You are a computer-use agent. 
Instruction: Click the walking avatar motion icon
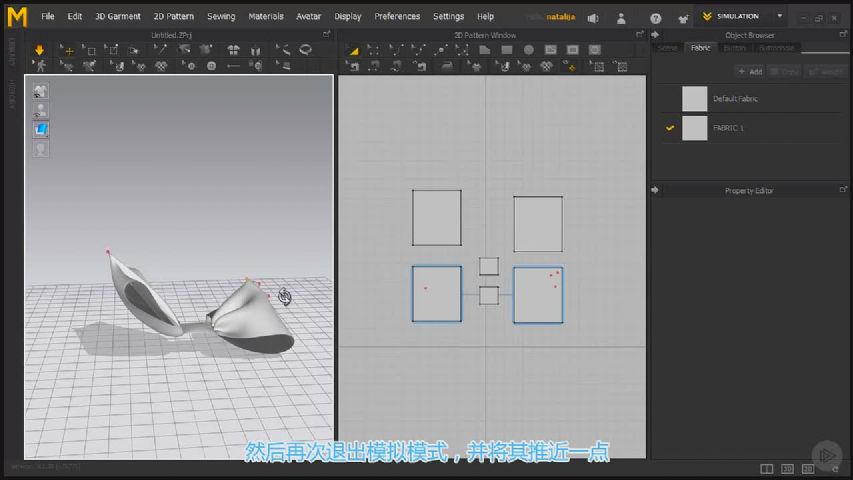pos(40,66)
